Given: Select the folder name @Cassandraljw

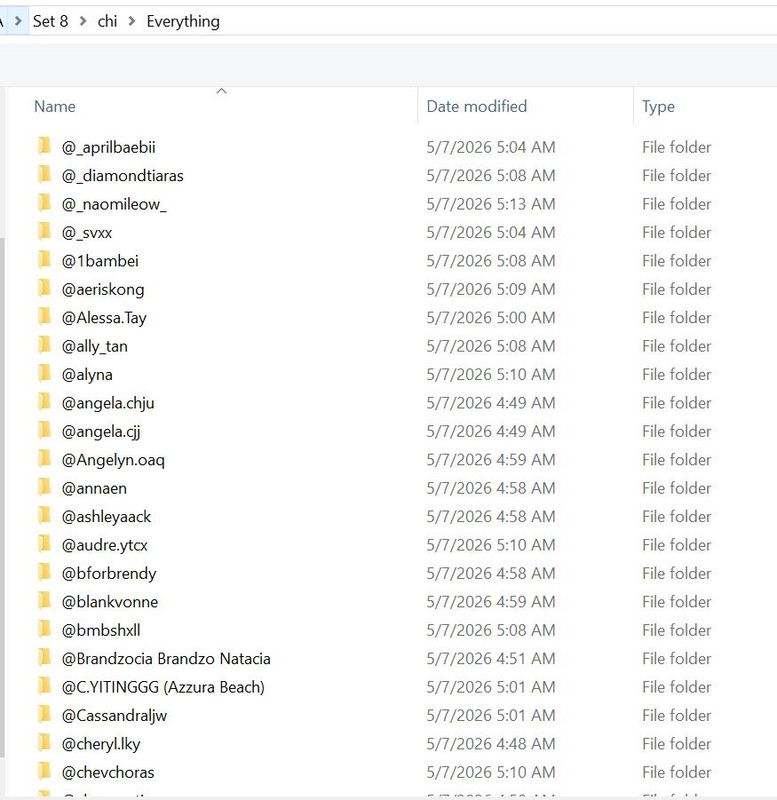Looking at the screenshot, I should [114, 716].
